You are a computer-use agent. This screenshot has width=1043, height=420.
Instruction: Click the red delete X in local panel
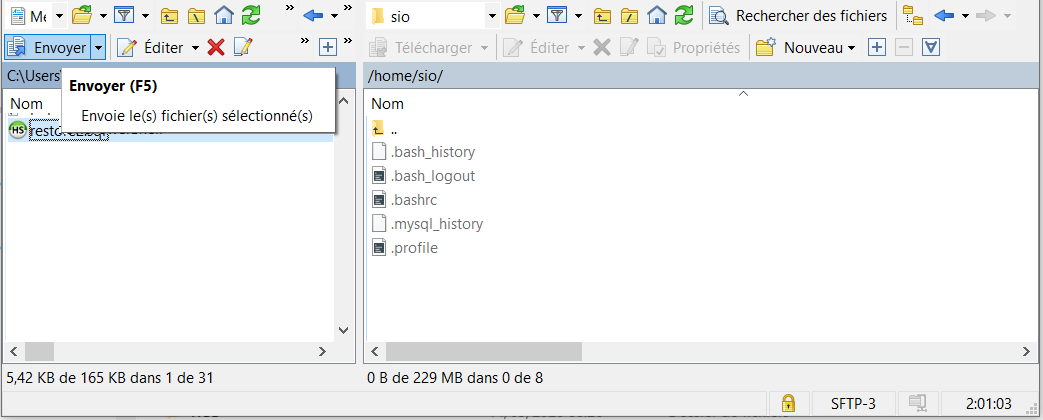(x=215, y=48)
